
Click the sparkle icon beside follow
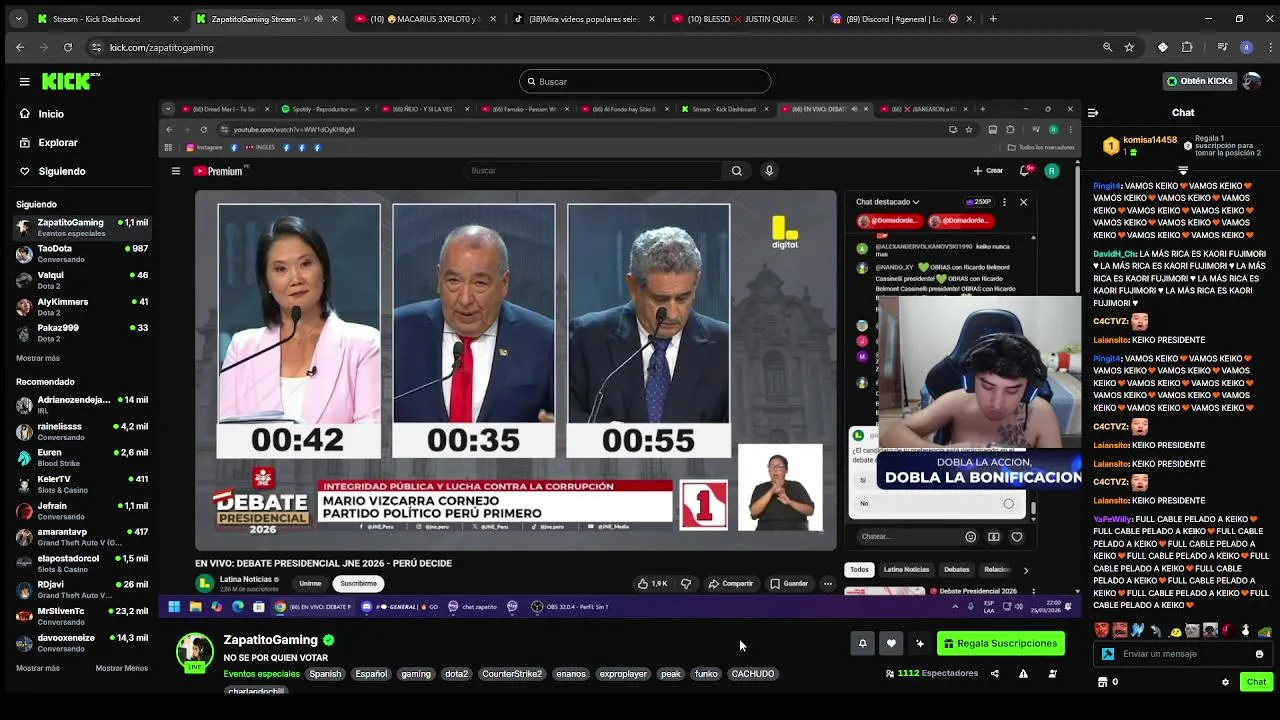920,644
